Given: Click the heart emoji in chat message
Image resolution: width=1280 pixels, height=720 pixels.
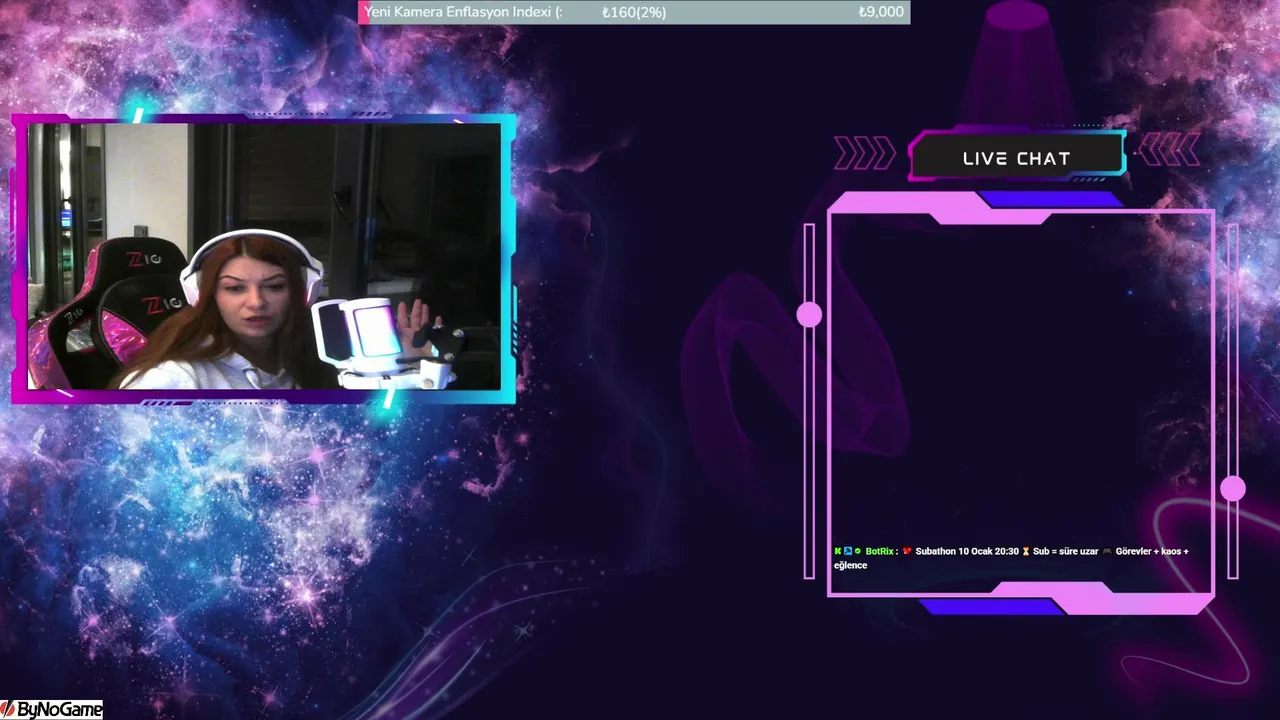Looking at the screenshot, I should tap(907, 551).
